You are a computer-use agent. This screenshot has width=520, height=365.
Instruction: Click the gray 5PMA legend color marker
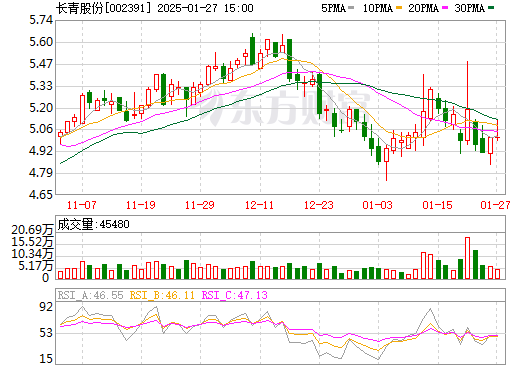point(351,8)
